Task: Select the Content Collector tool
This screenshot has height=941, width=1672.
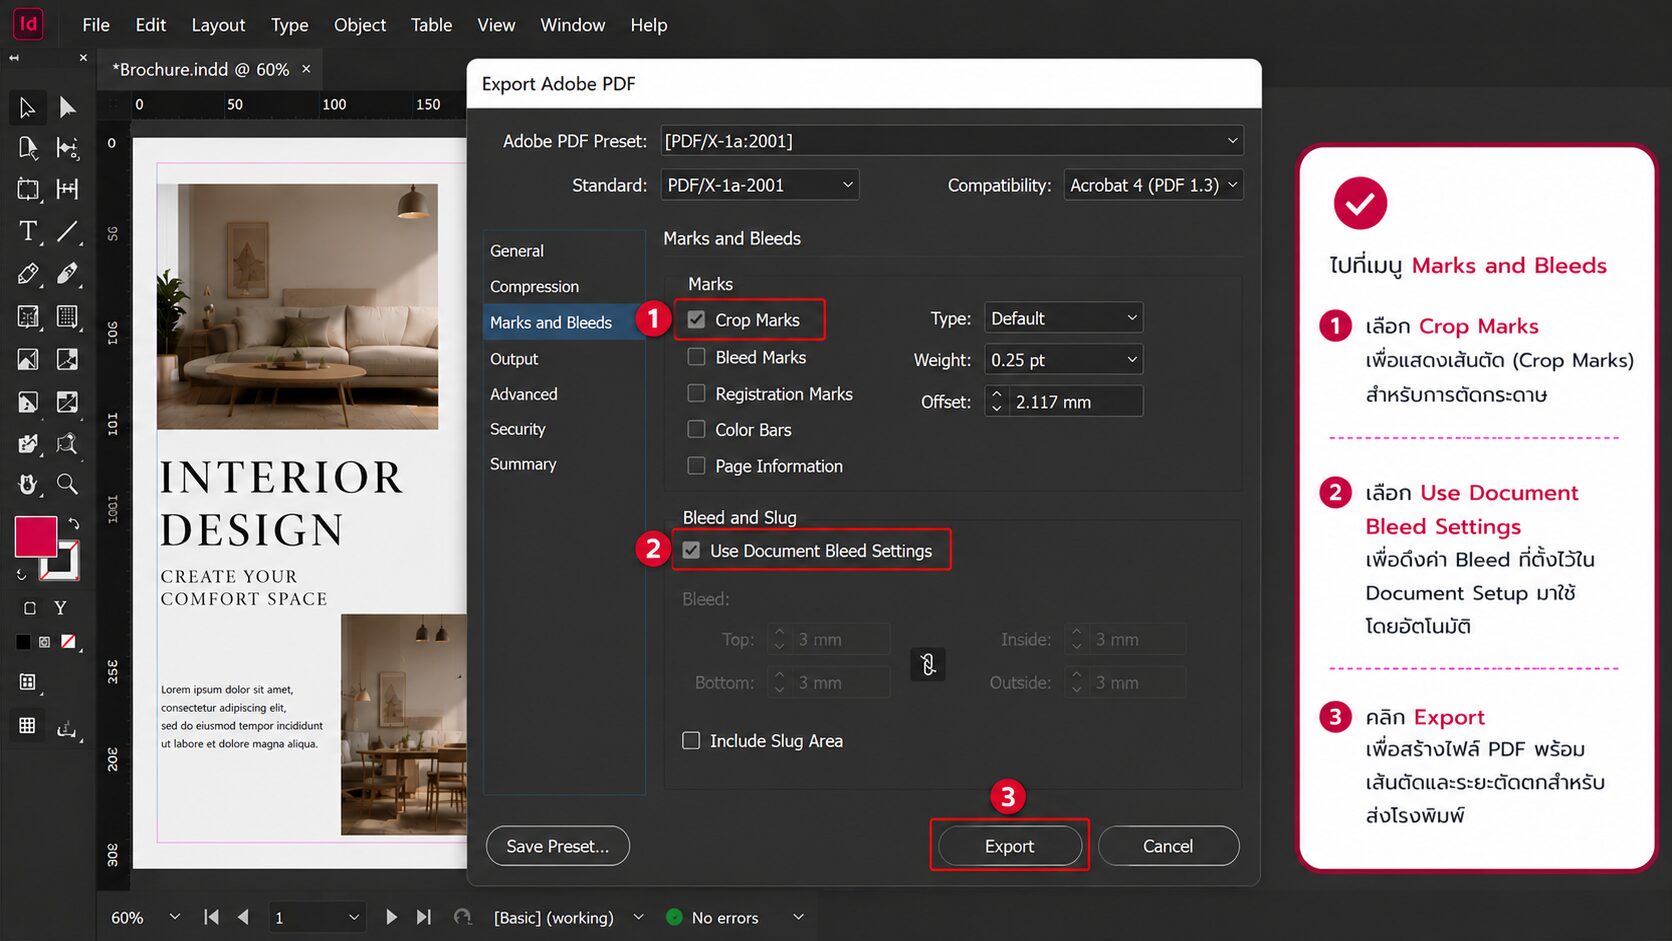Action: click(x=27, y=189)
